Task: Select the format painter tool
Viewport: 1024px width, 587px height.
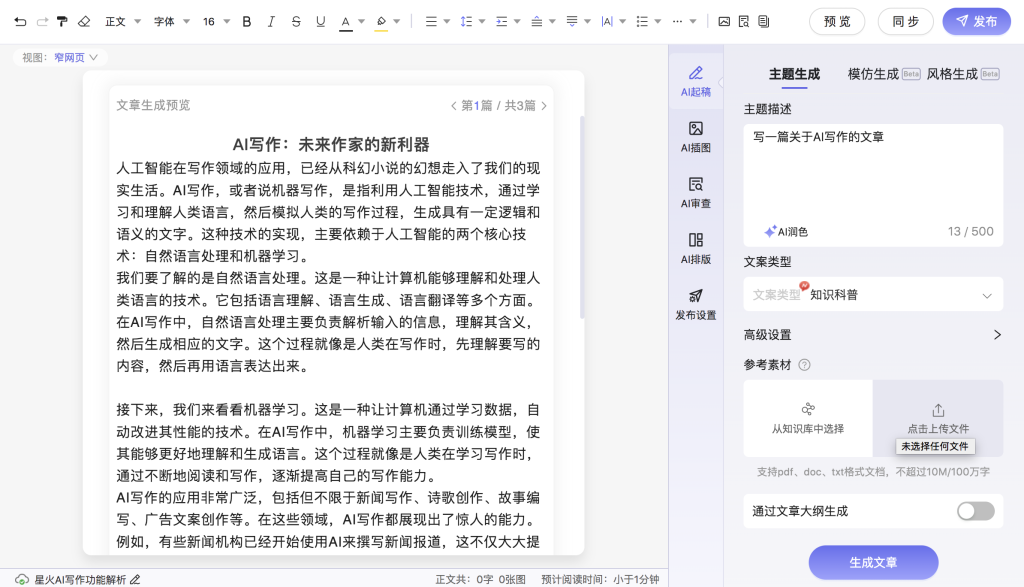Action: point(63,22)
